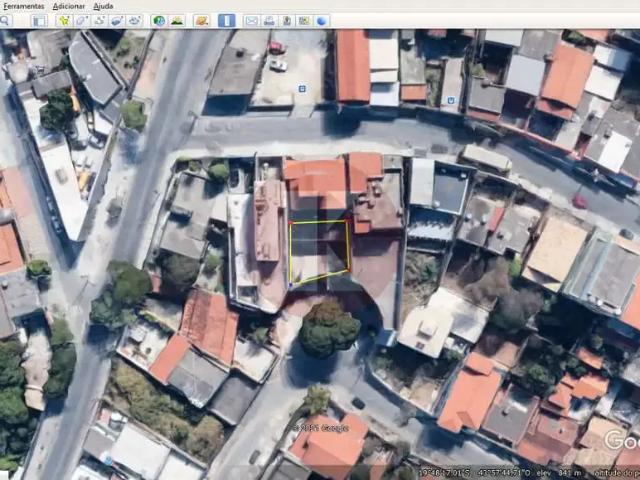Activate the blue Ruler tool
The height and width of the screenshot is (480, 640).
pyautogui.click(x=227, y=21)
